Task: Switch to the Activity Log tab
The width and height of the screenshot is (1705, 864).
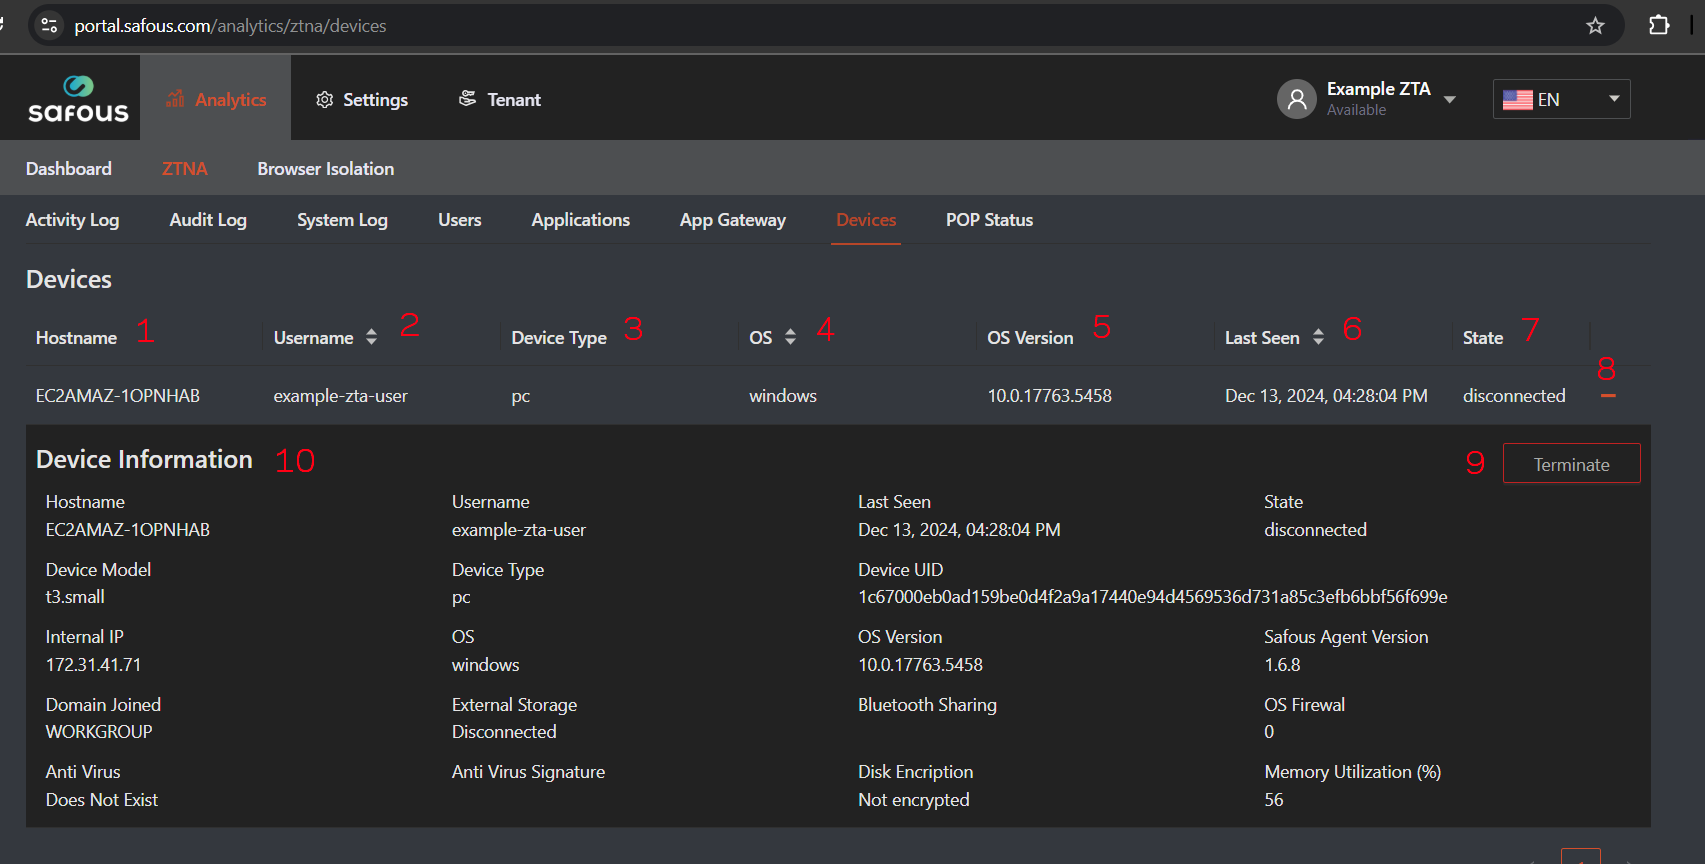Action: [x=72, y=220]
